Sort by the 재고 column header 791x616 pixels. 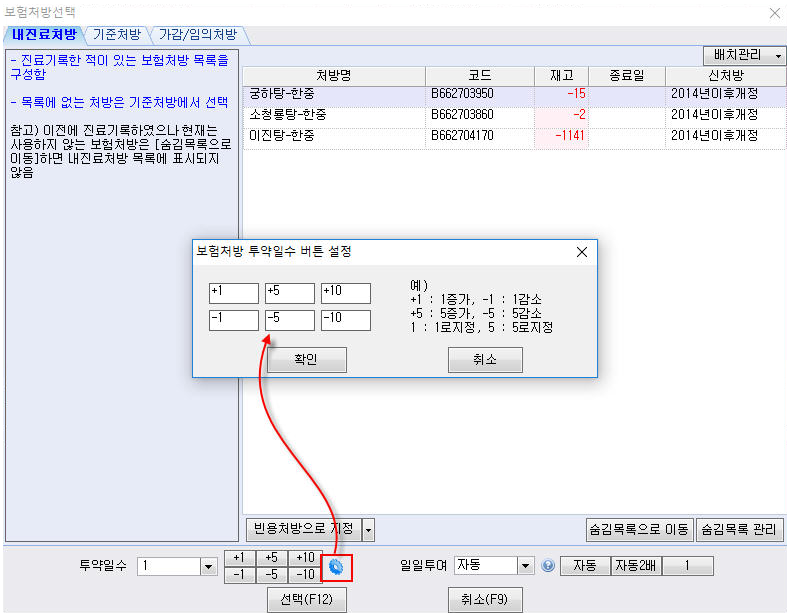pos(561,76)
